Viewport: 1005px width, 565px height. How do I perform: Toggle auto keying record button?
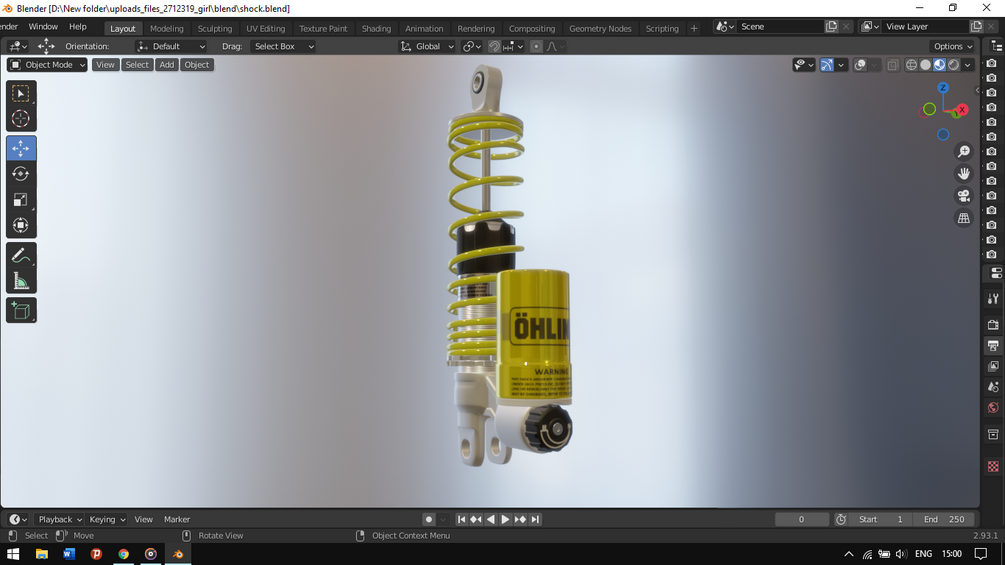tap(429, 520)
